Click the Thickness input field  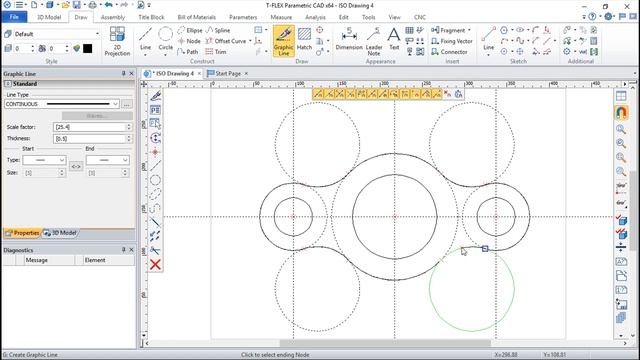(x=89, y=139)
